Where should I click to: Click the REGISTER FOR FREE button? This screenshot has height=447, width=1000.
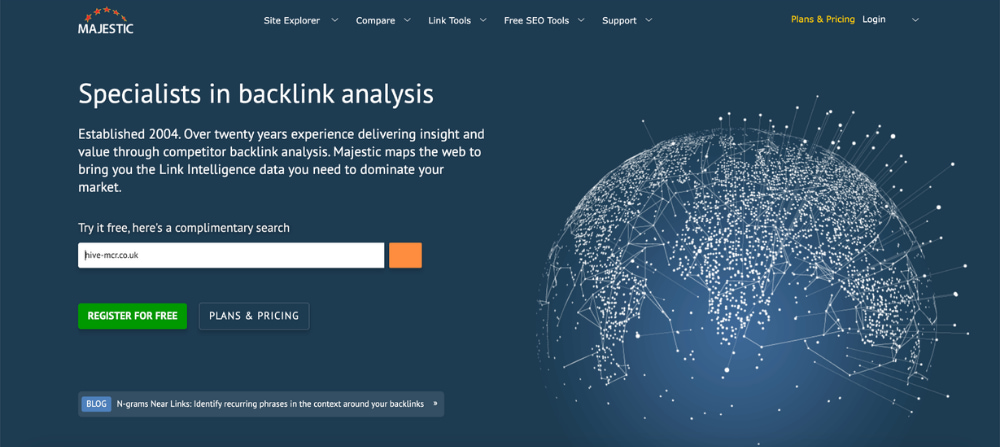coord(133,316)
